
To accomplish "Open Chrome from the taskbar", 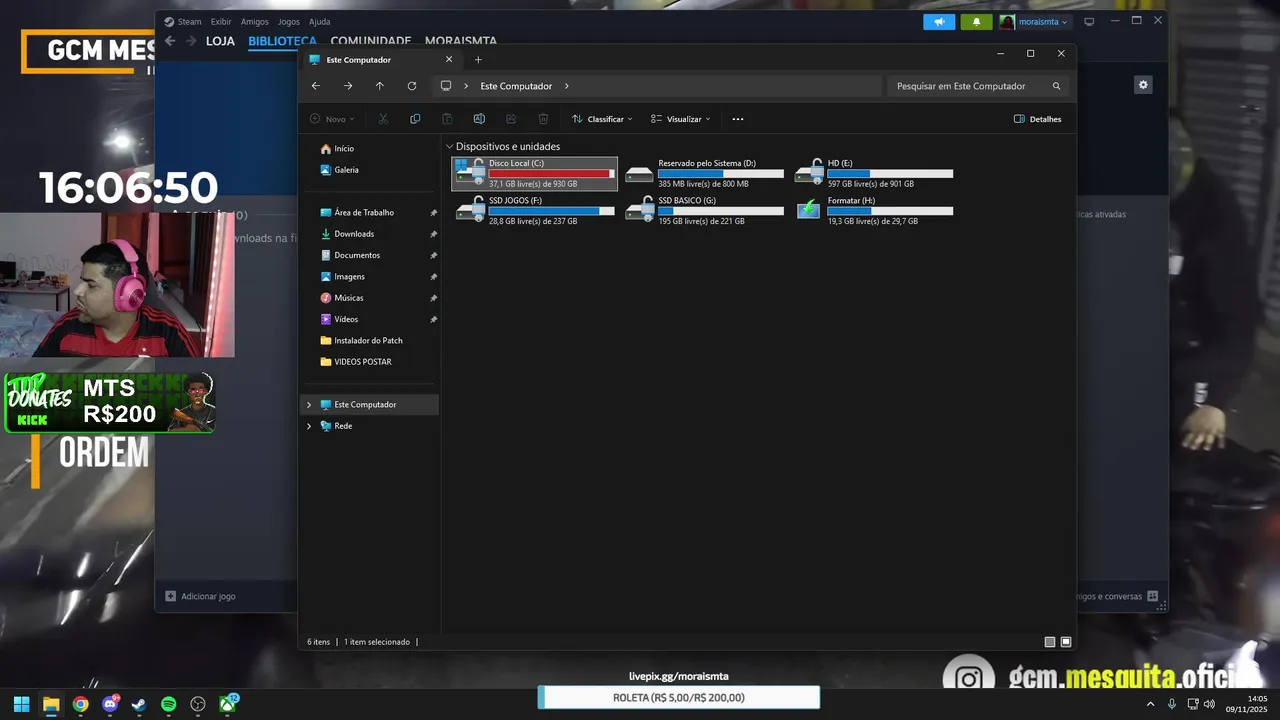I will [80, 704].
